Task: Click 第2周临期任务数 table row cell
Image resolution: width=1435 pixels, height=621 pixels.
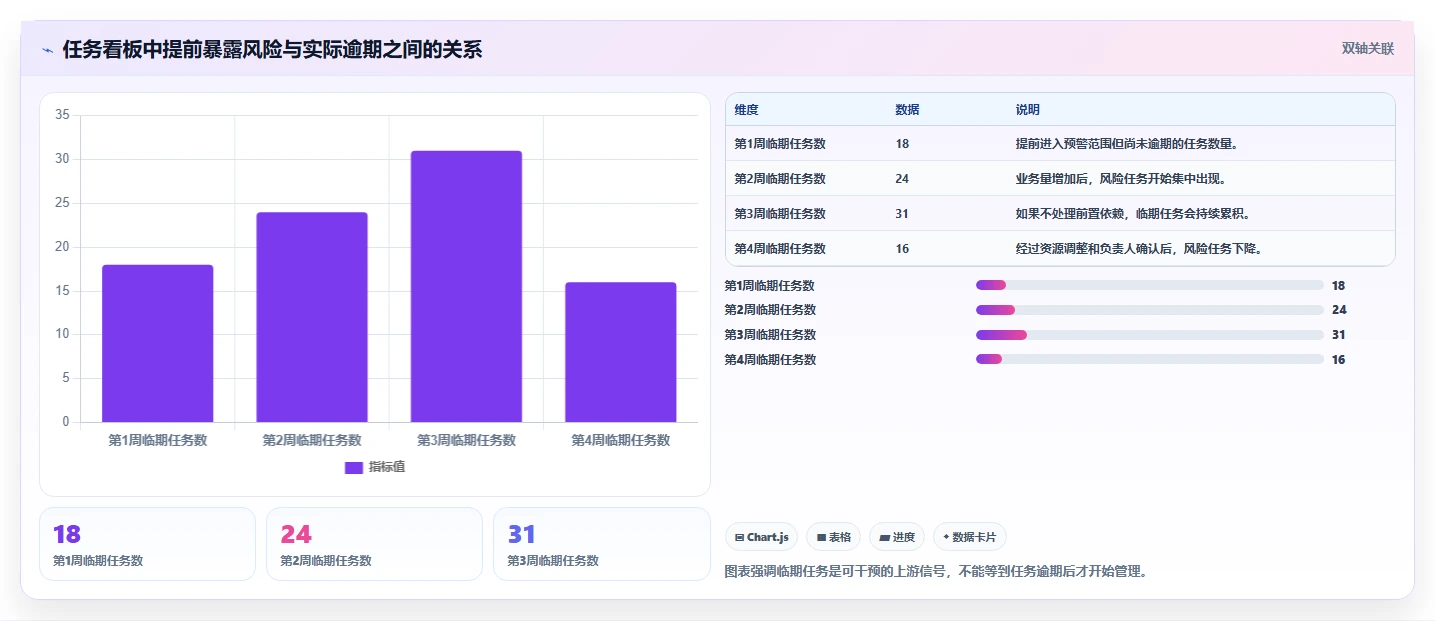Action: click(780, 179)
